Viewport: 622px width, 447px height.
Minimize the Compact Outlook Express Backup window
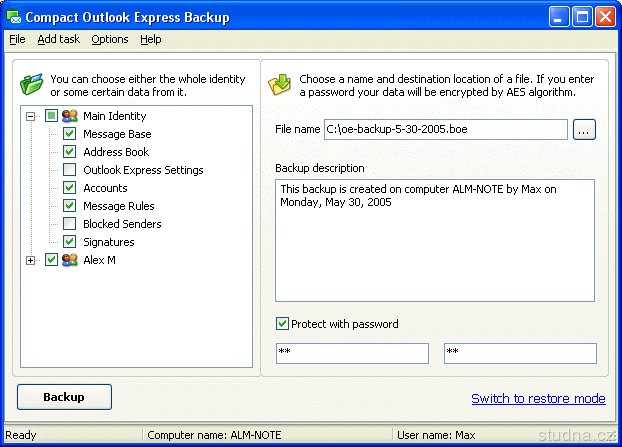pos(559,17)
